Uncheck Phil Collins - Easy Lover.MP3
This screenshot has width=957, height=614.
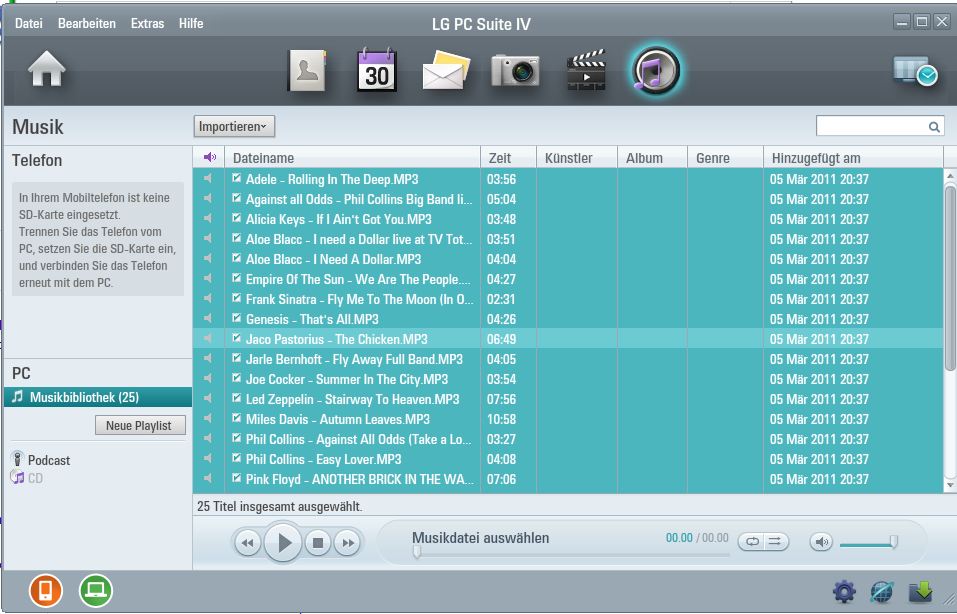coord(237,458)
